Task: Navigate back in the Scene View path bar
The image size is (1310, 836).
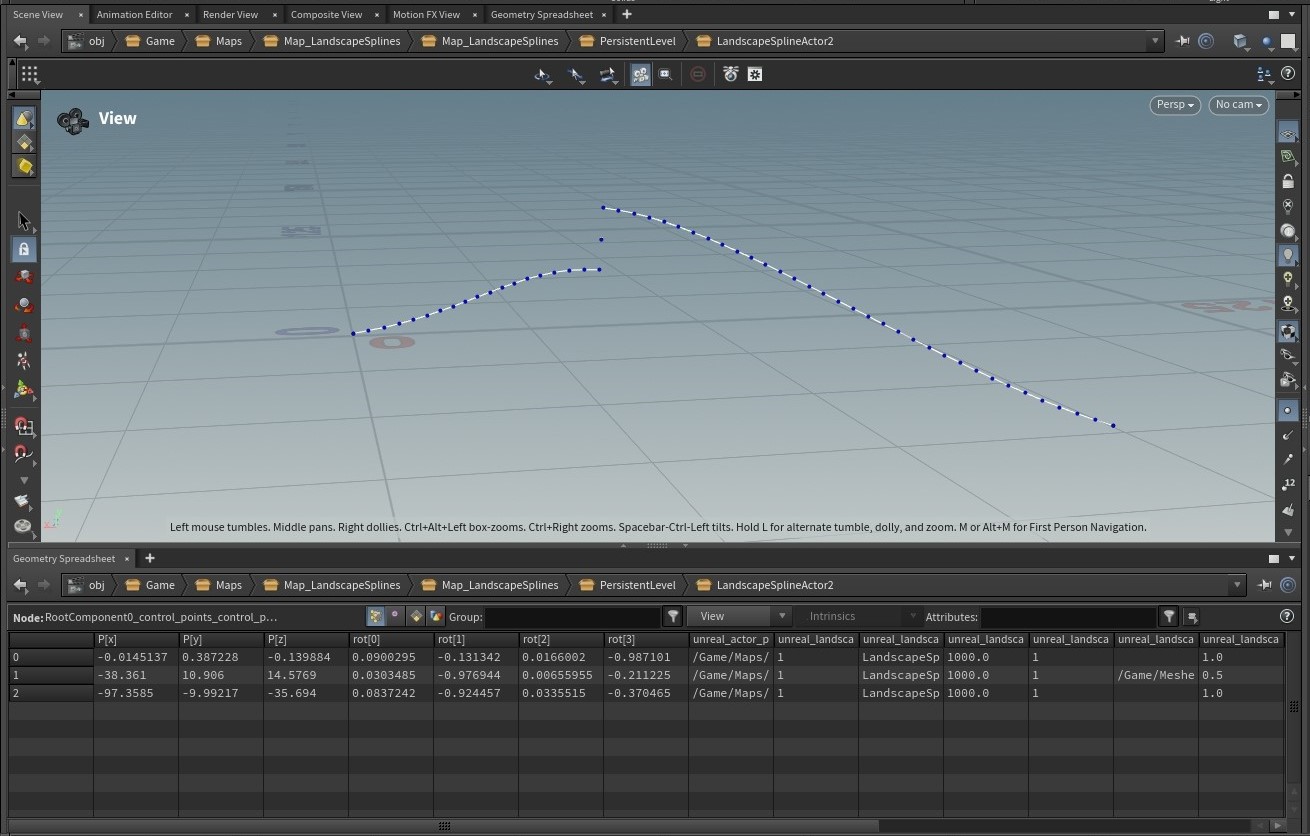Action: click(x=20, y=41)
